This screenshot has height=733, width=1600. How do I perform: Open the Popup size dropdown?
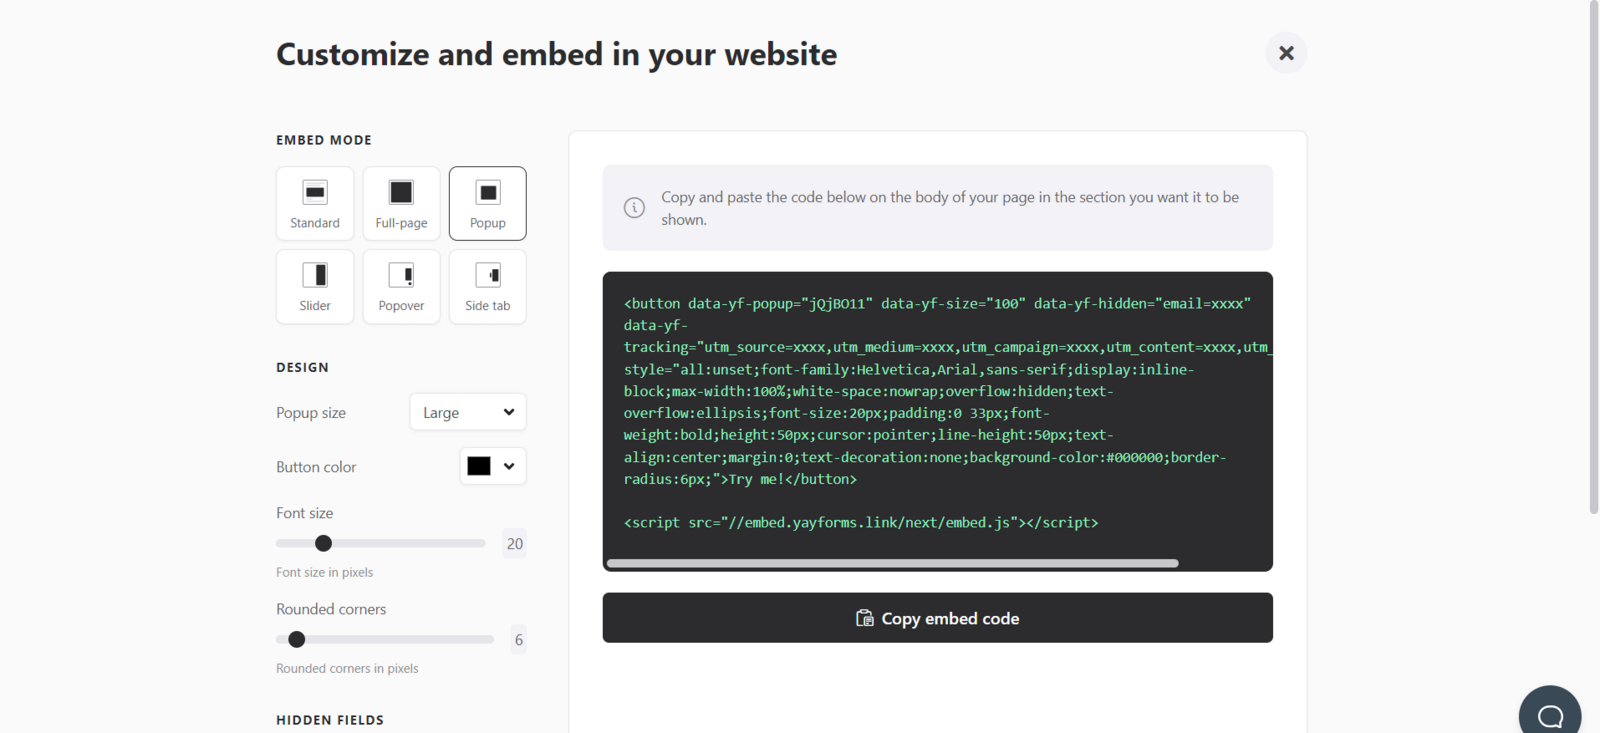468,412
